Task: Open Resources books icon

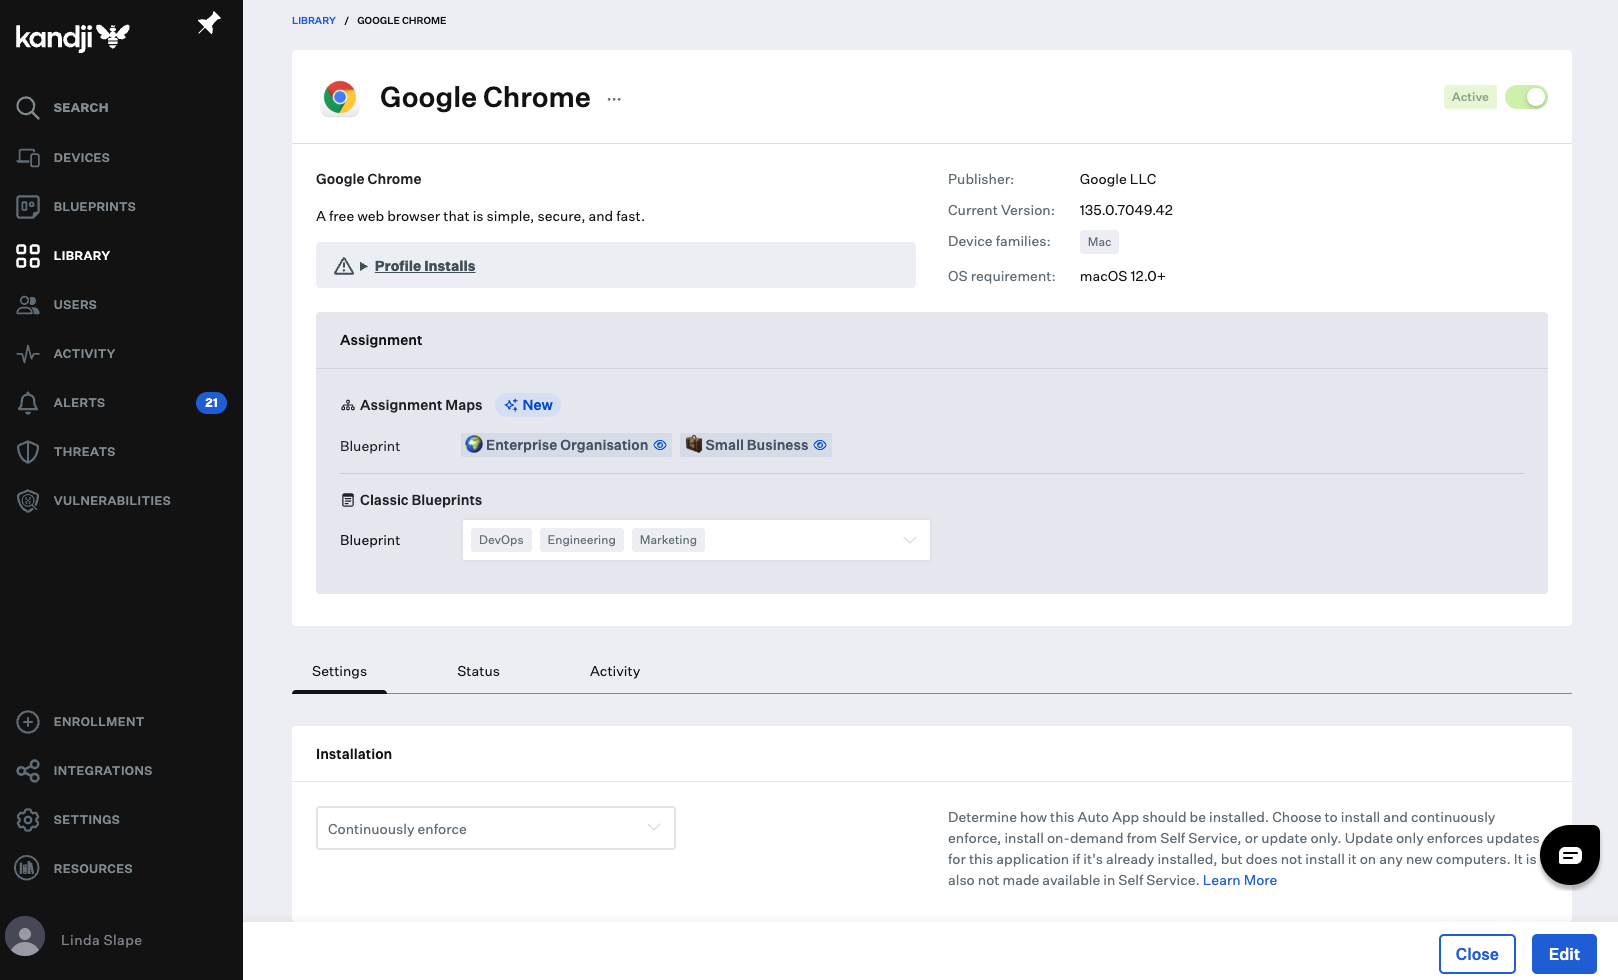Action: click(28, 869)
